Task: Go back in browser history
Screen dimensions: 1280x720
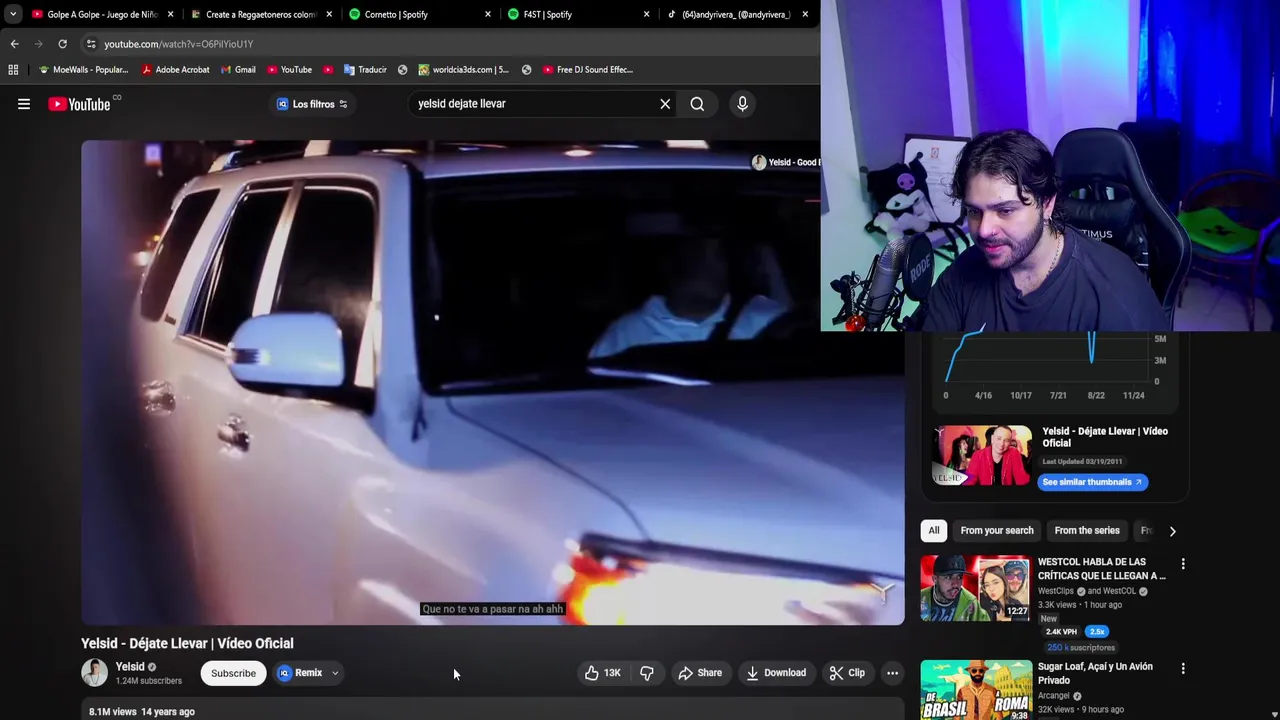Action: 14,44
